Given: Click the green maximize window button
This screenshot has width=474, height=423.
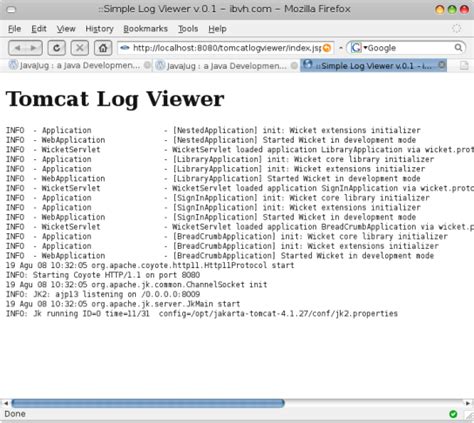Looking at the screenshot, I should (x=452, y=10).
